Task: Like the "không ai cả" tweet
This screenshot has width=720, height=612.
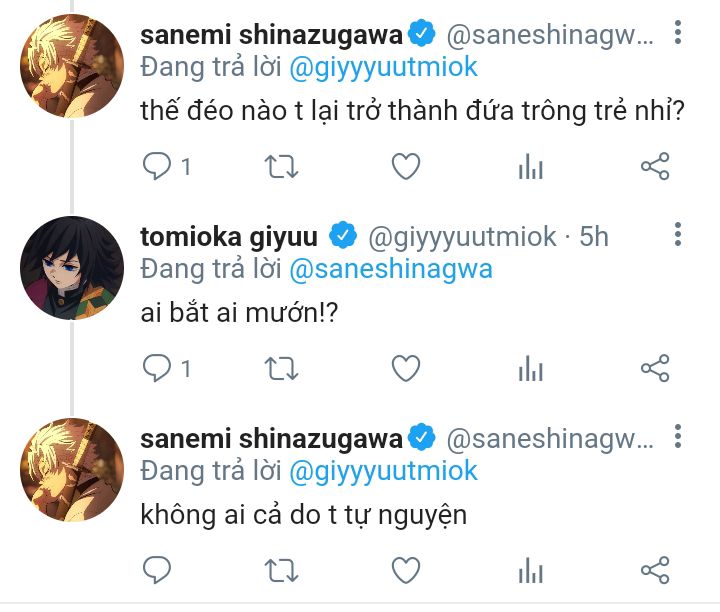Action: tap(405, 570)
